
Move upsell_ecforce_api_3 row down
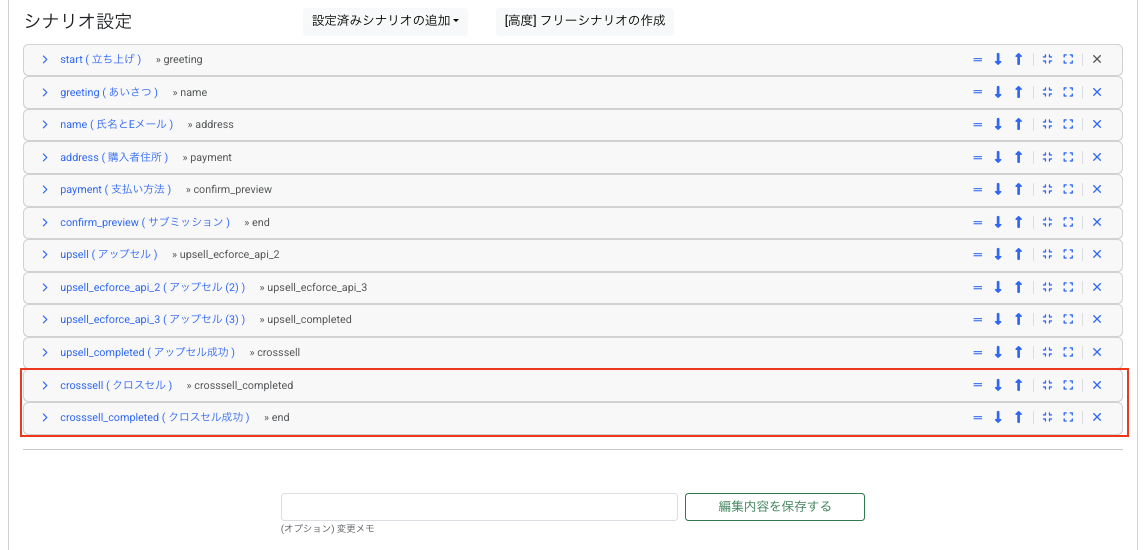click(x=998, y=319)
